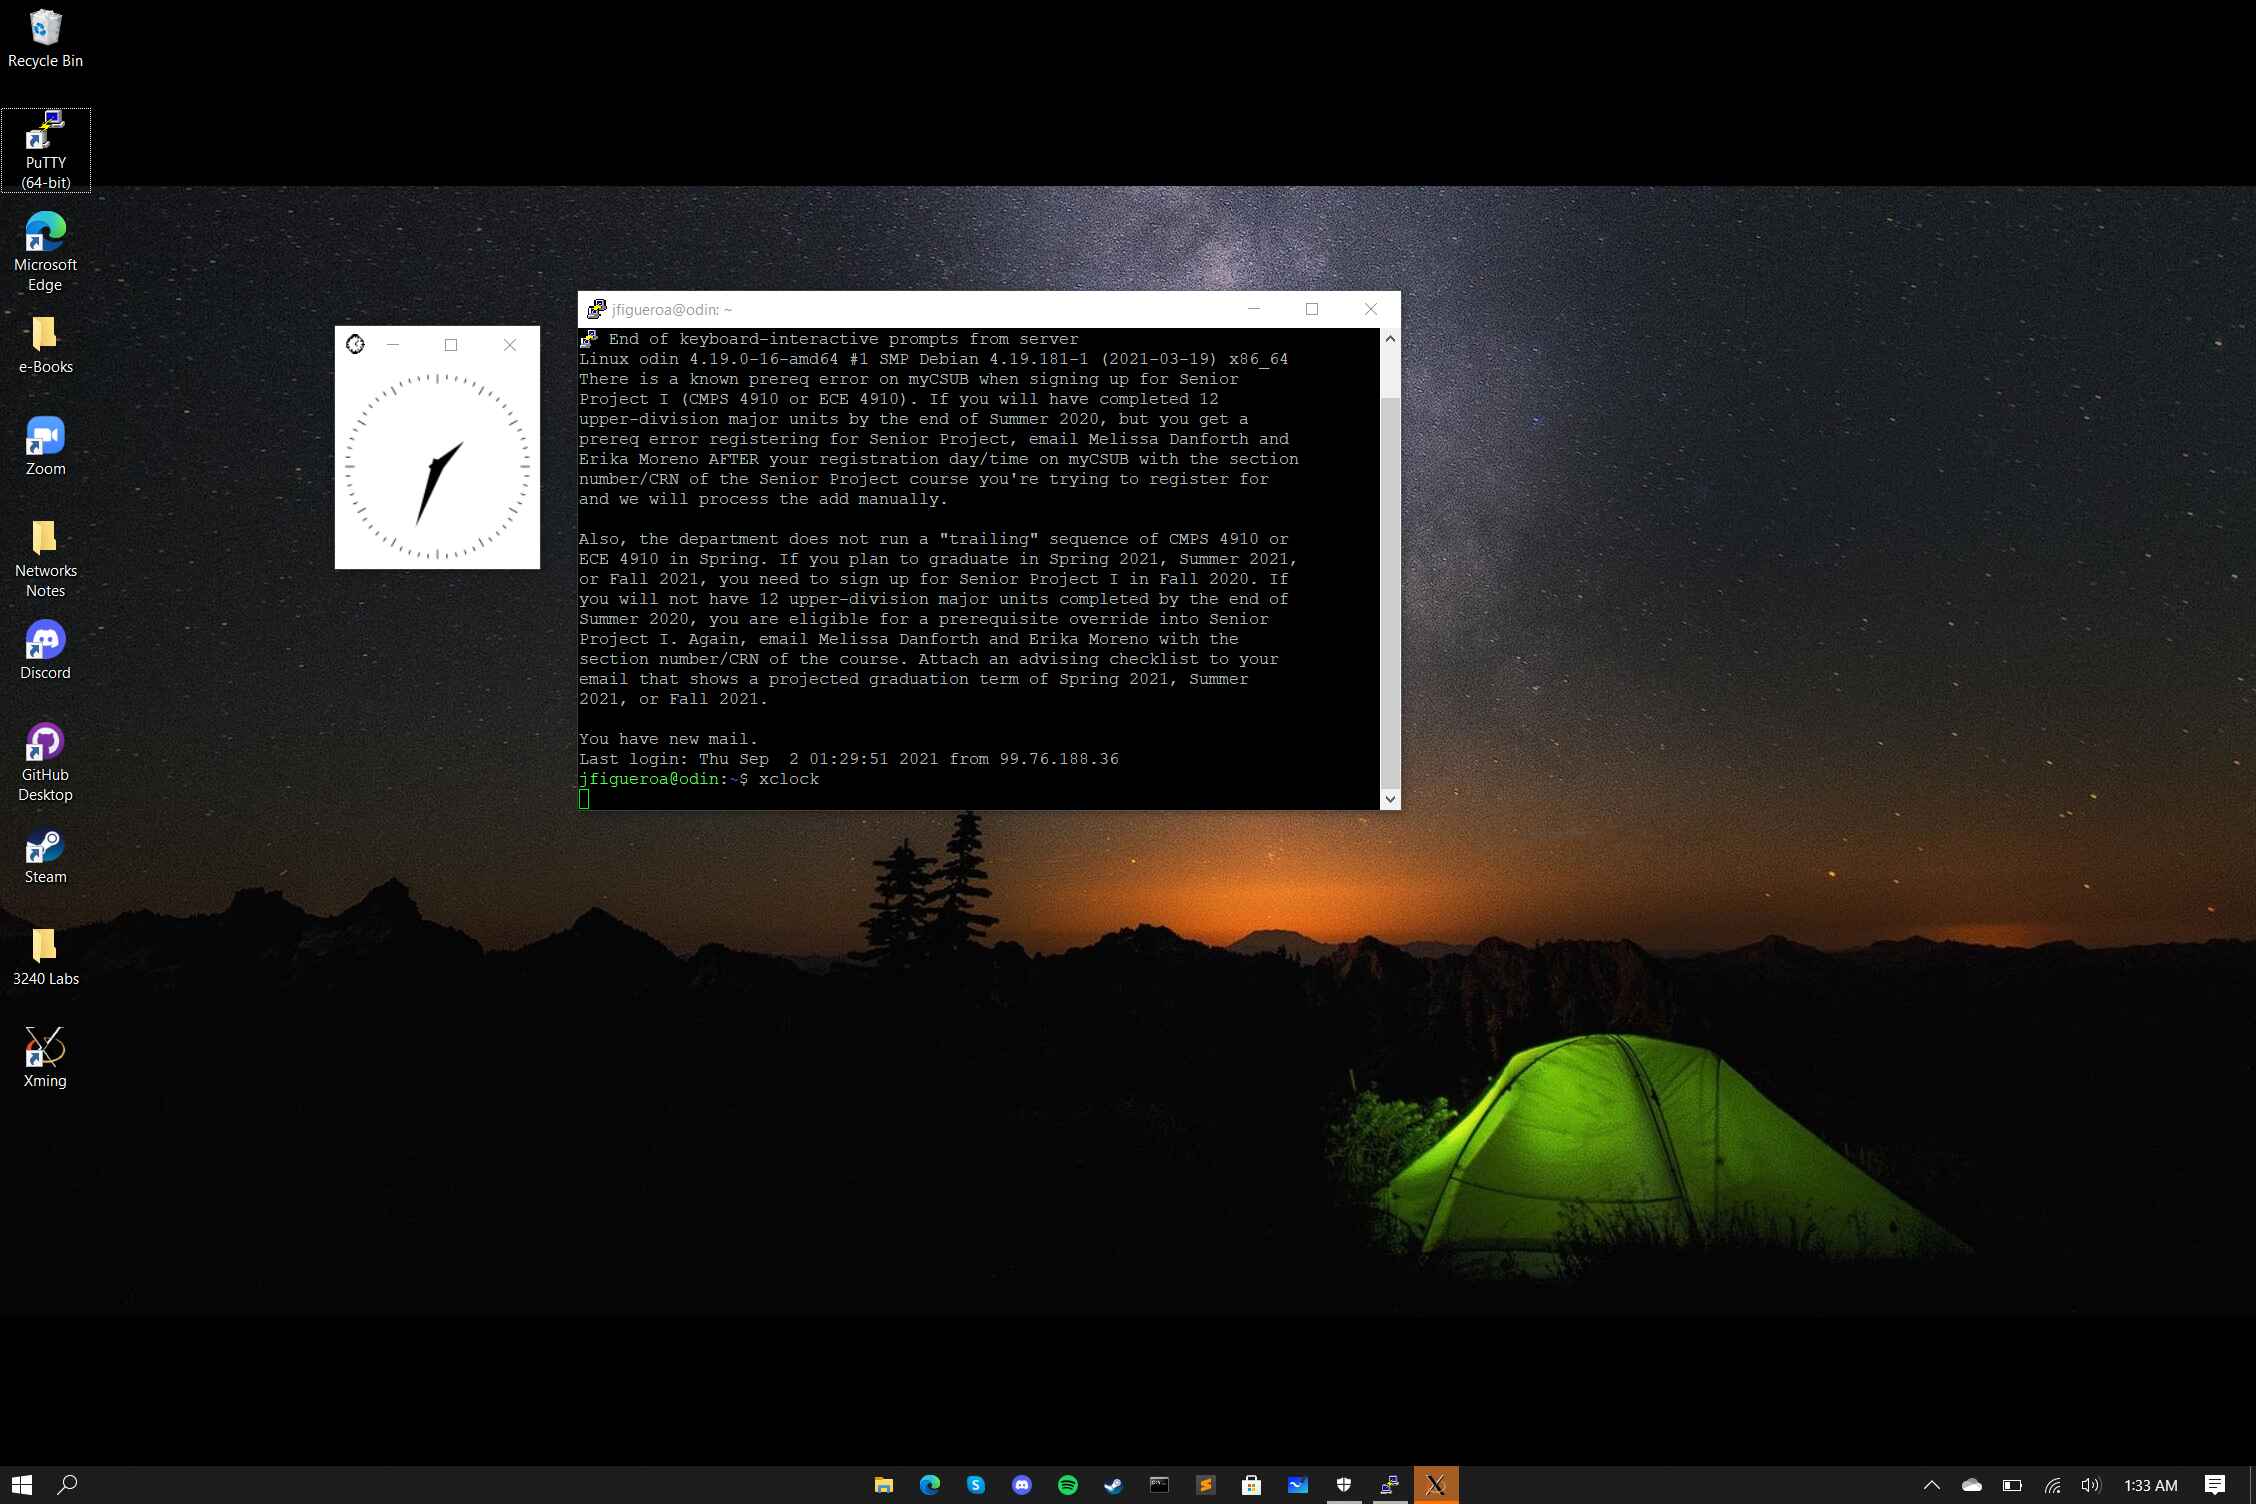Viewport: 2256px width, 1504px height.
Task: Close the PuTTY terminal window
Action: click(1371, 309)
